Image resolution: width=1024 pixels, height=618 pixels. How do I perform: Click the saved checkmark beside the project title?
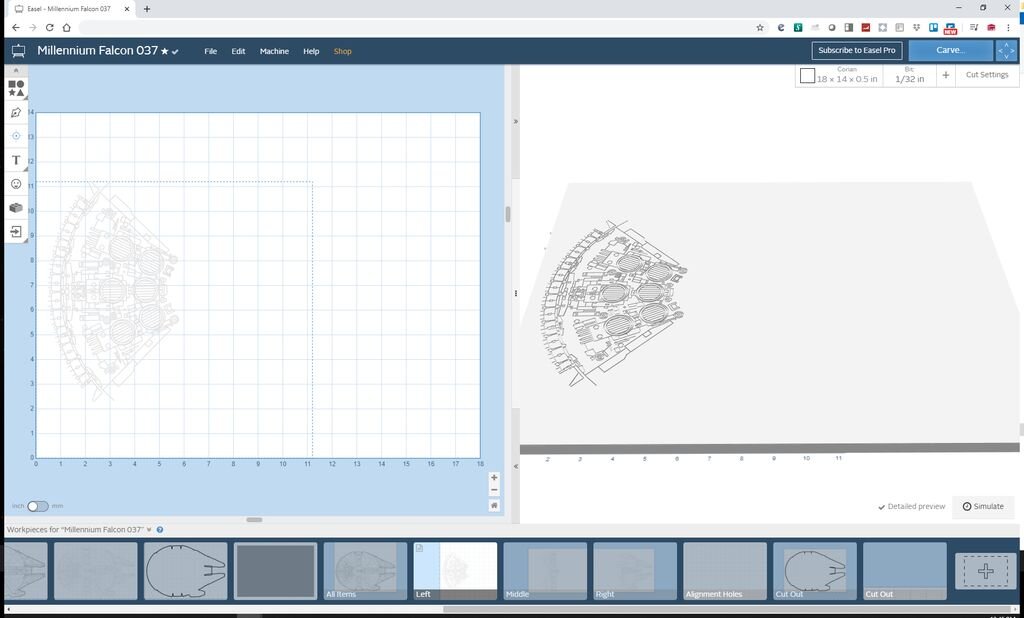coord(175,52)
